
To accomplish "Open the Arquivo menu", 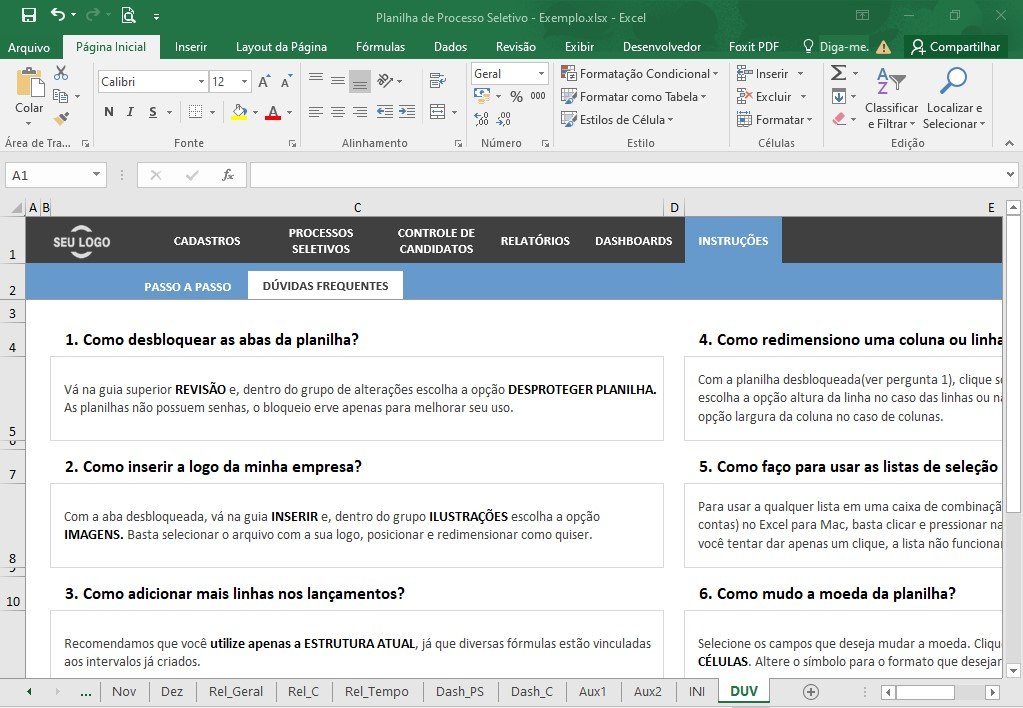I will click(x=29, y=47).
